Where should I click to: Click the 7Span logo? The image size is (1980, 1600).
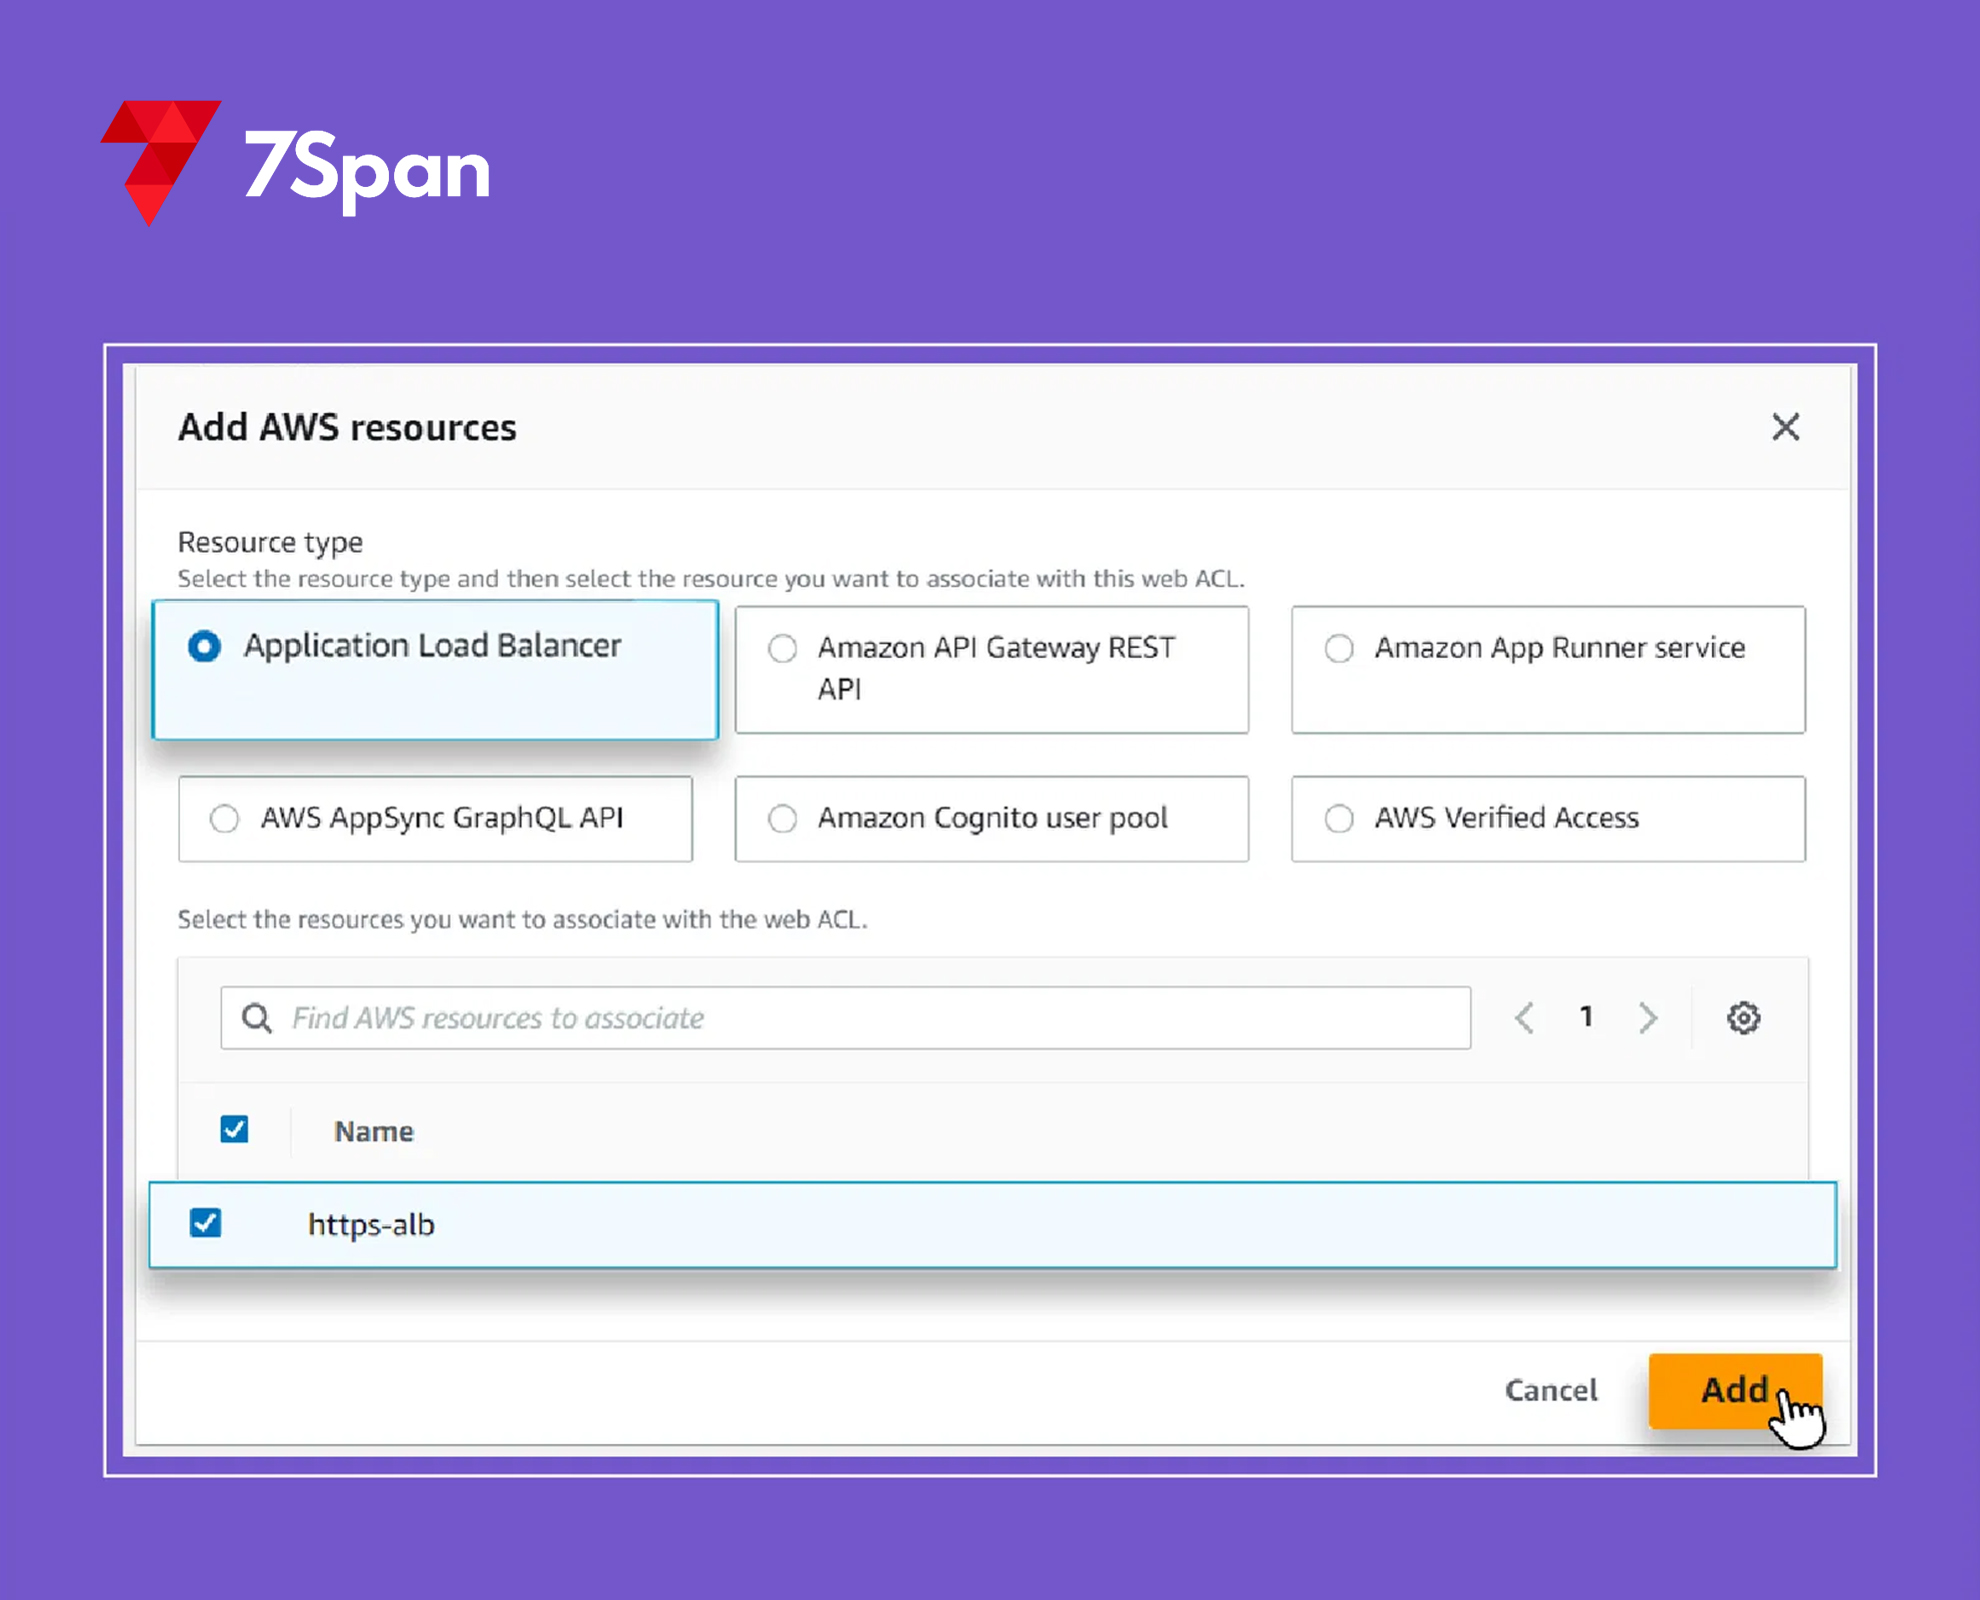pos(295,163)
